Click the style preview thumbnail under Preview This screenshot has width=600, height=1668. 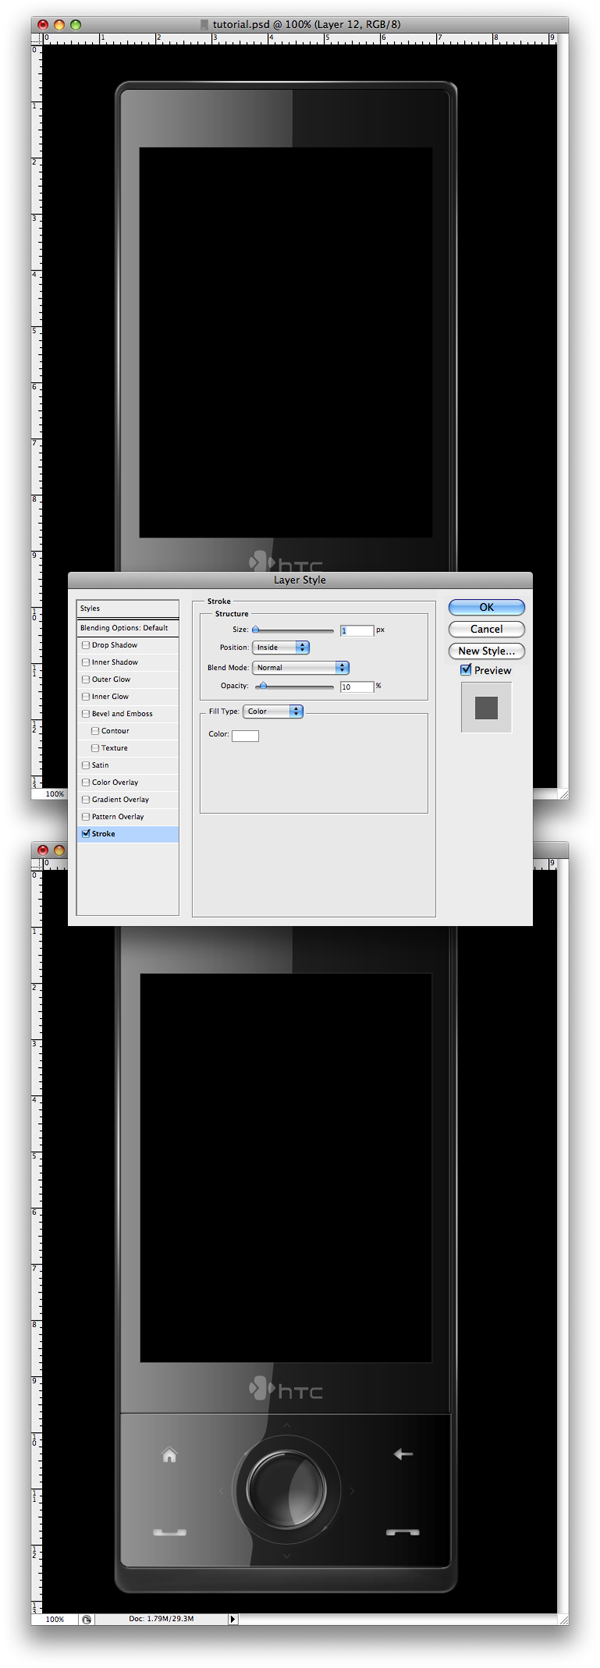coord(487,708)
